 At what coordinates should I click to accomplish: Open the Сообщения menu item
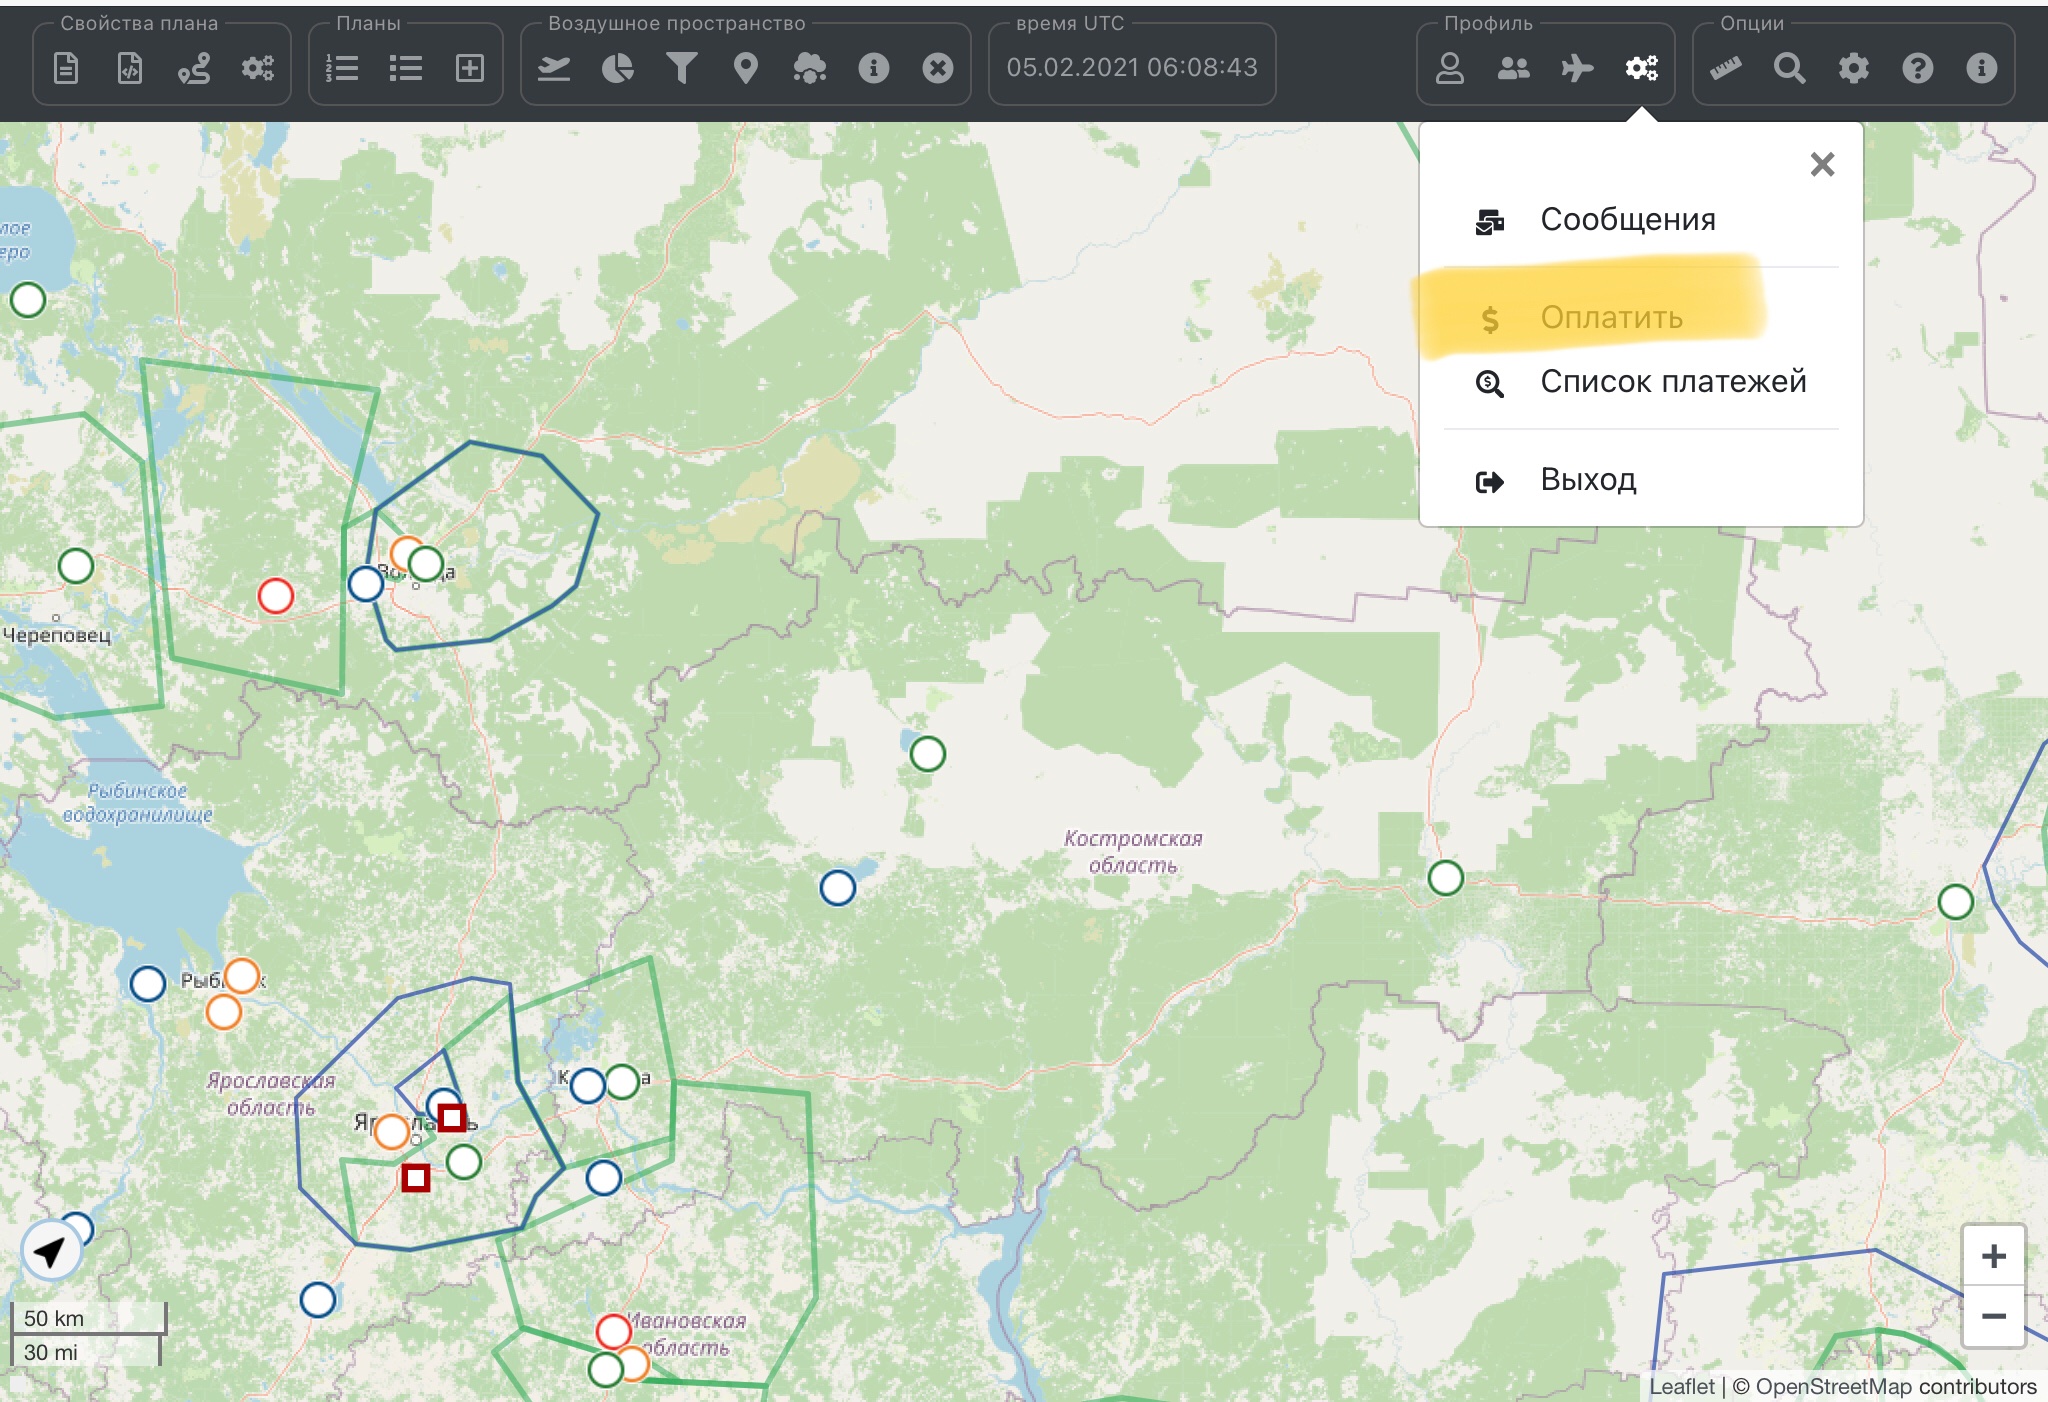click(x=1627, y=220)
